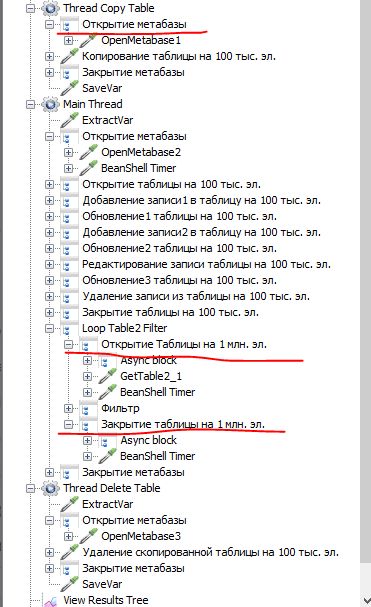Select the GetTable2_1 label
Screen dimensions: 371x607
(x=151, y=376)
